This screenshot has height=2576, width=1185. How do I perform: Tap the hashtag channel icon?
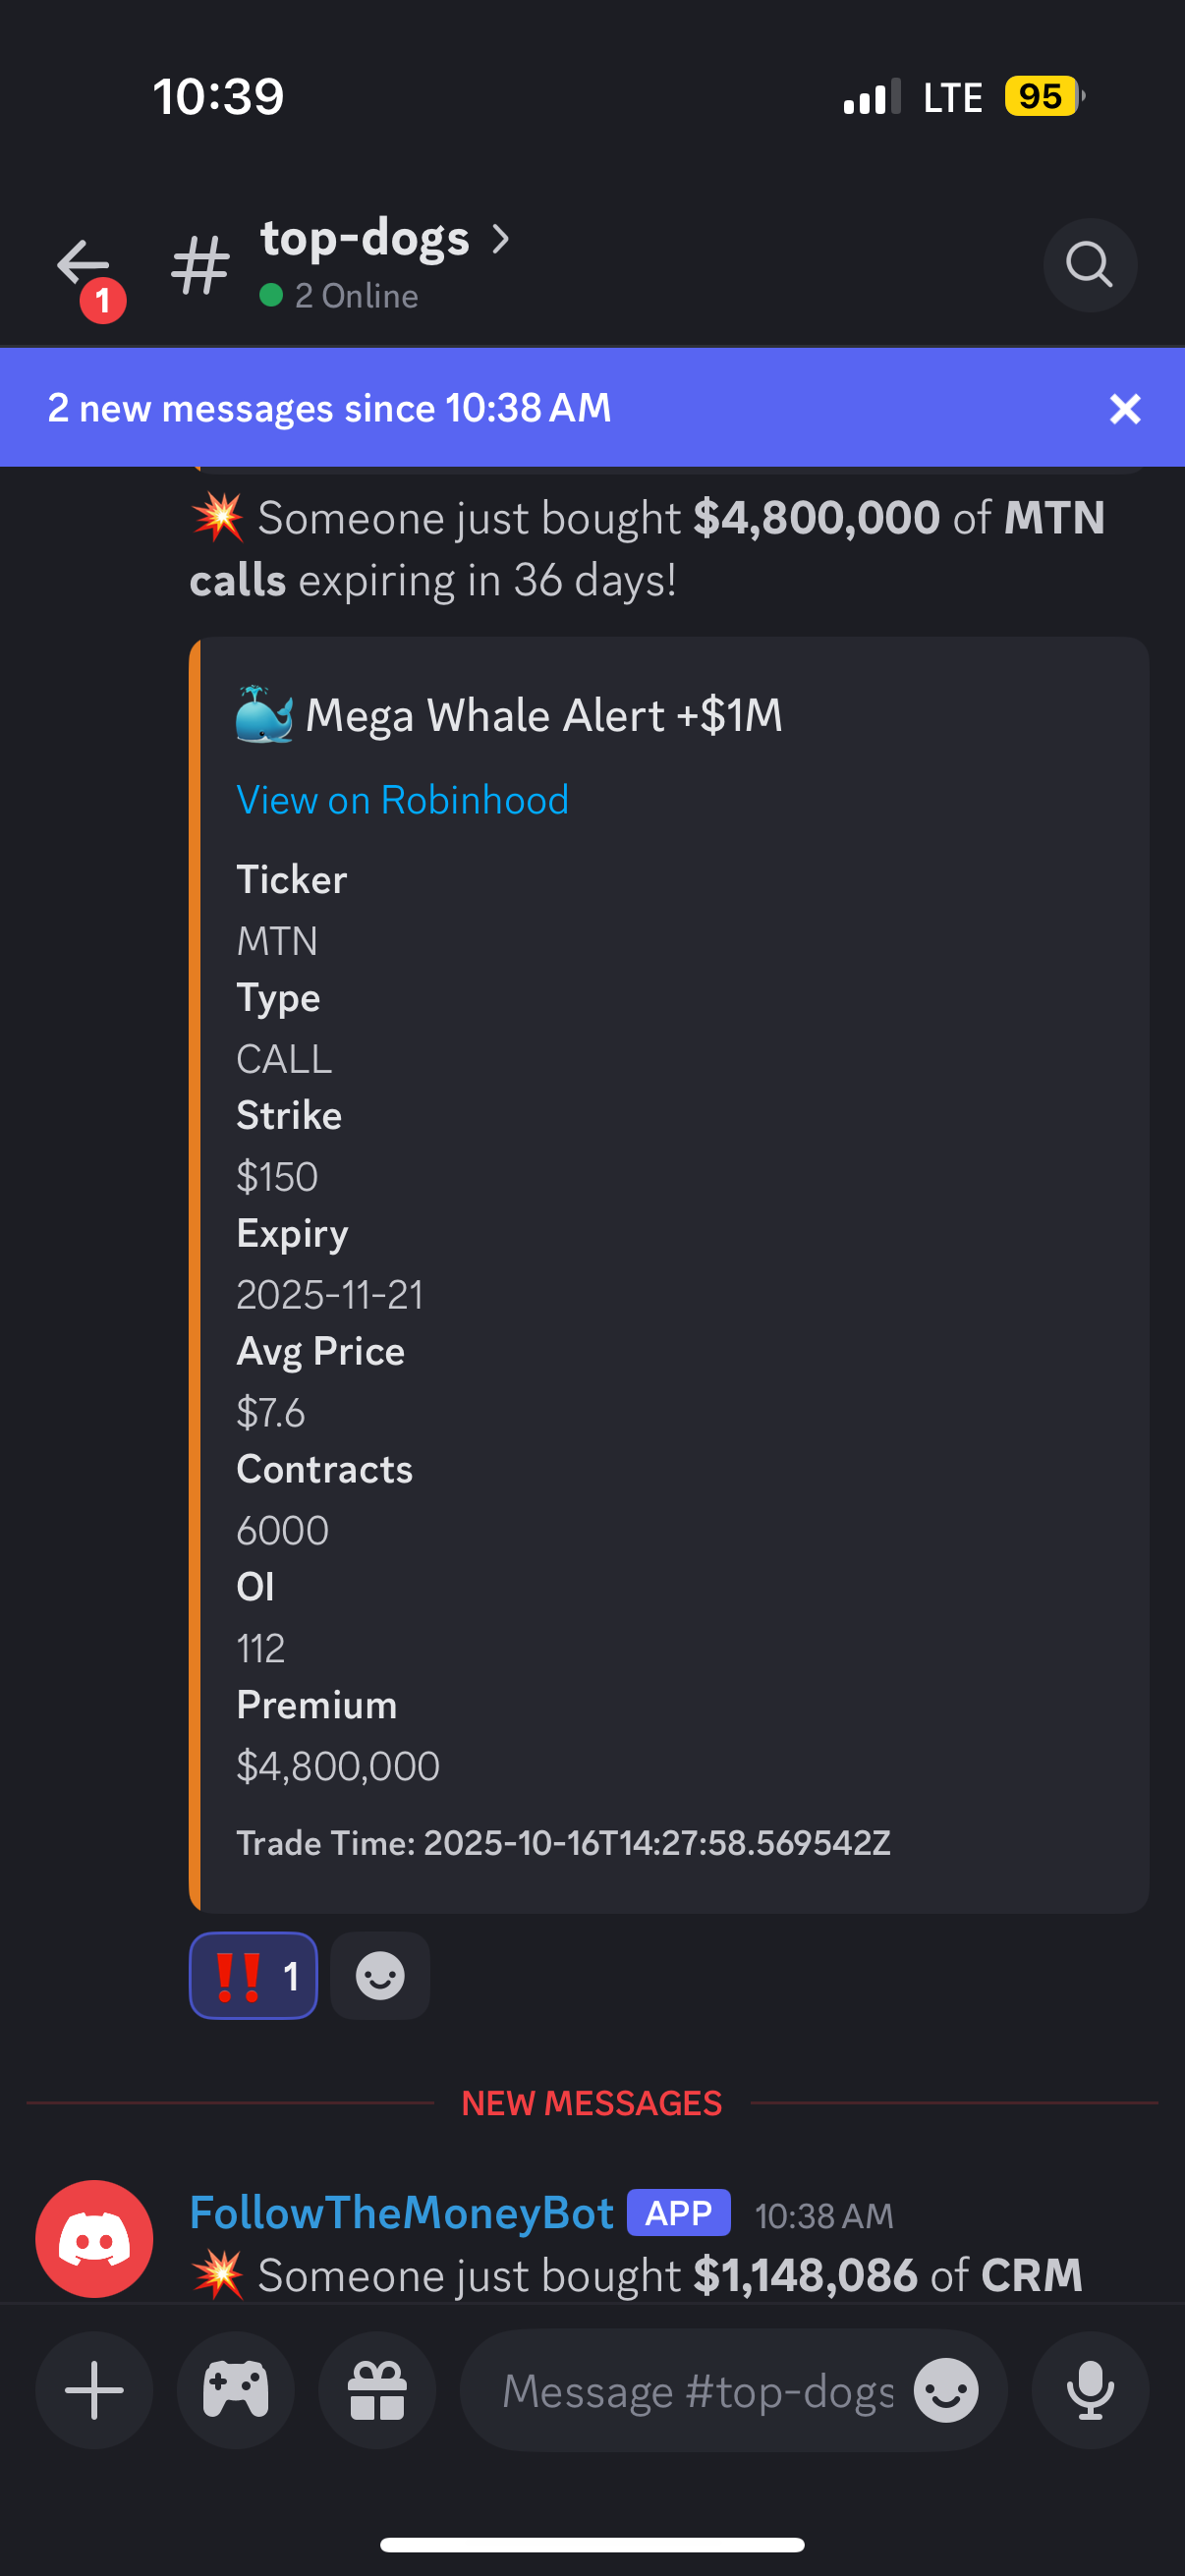point(200,265)
